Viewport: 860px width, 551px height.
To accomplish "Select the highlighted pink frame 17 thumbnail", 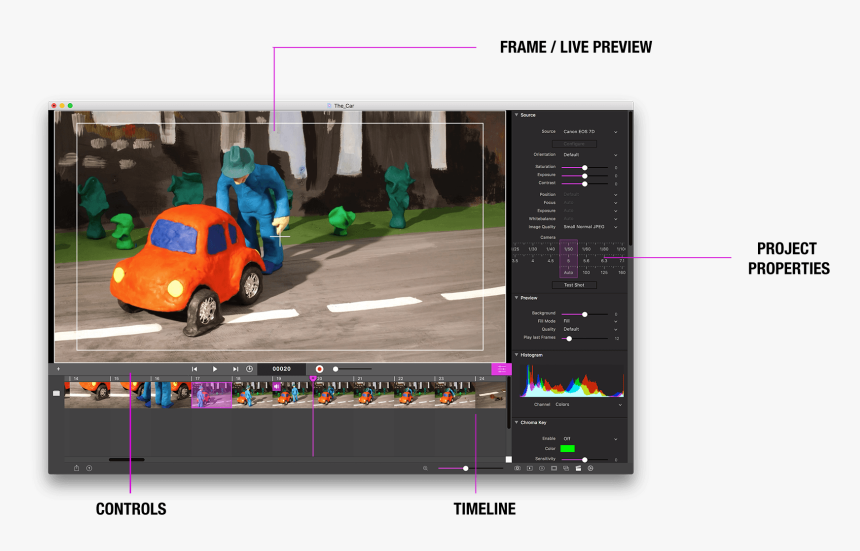I will coord(211,395).
